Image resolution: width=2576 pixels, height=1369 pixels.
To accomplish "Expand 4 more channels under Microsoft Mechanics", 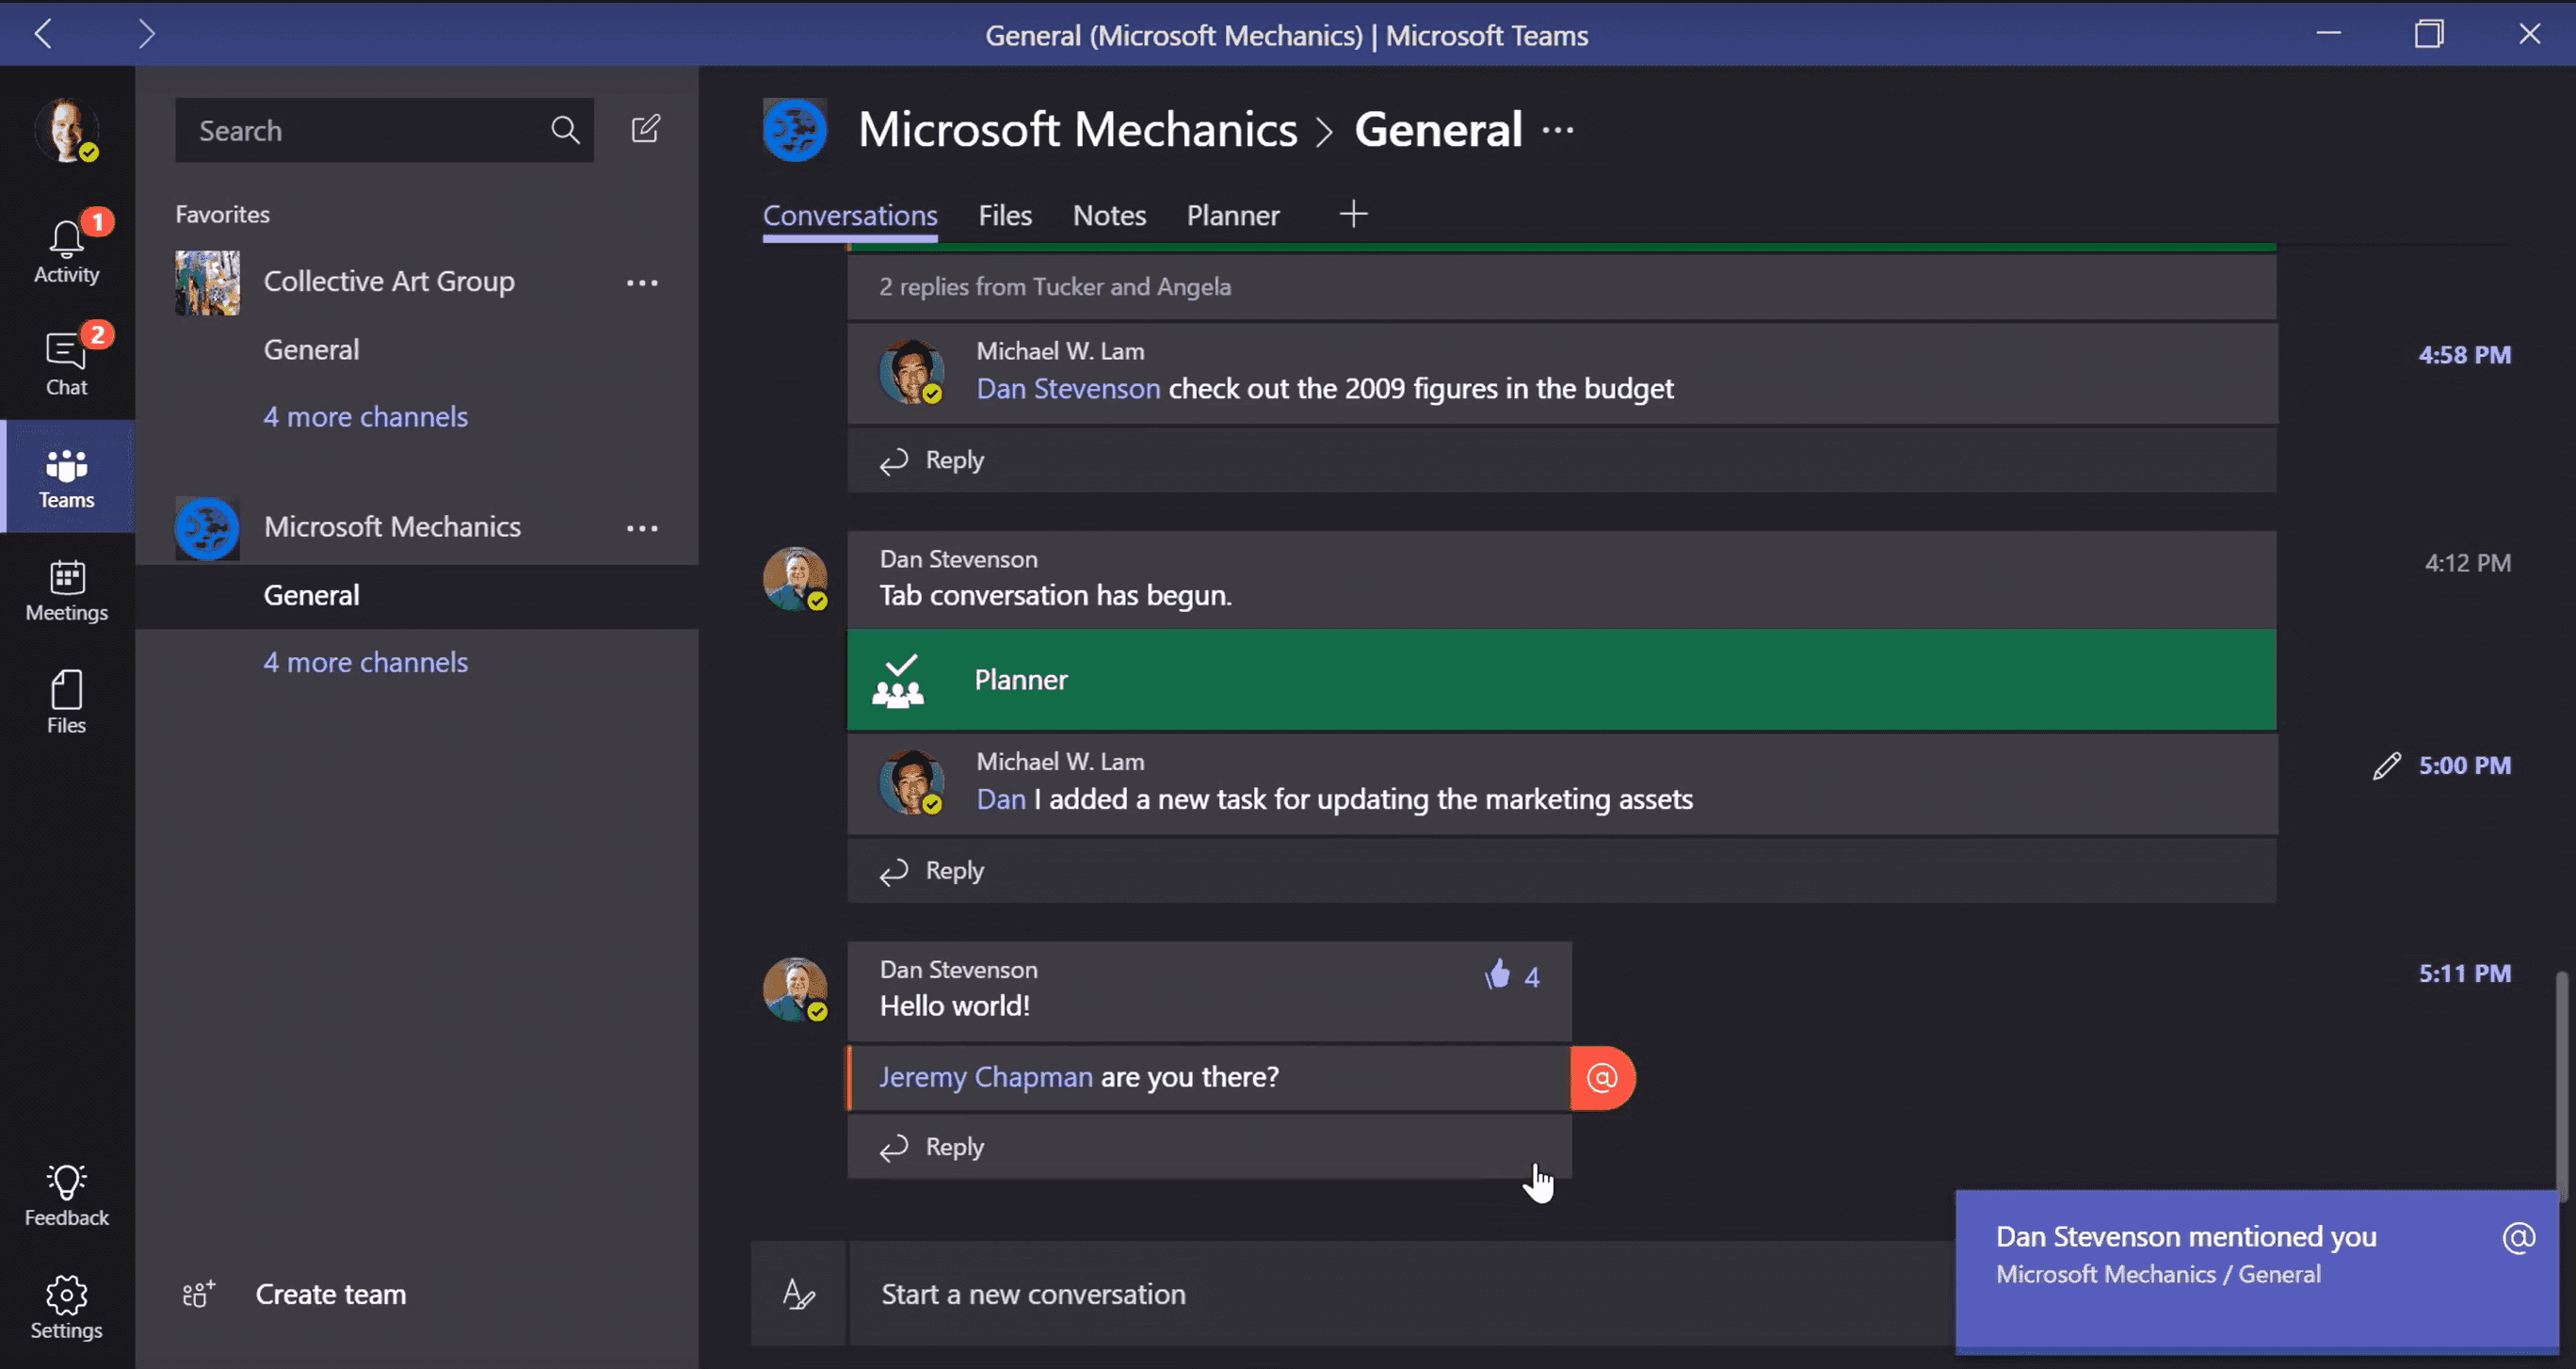I will [365, 662].
